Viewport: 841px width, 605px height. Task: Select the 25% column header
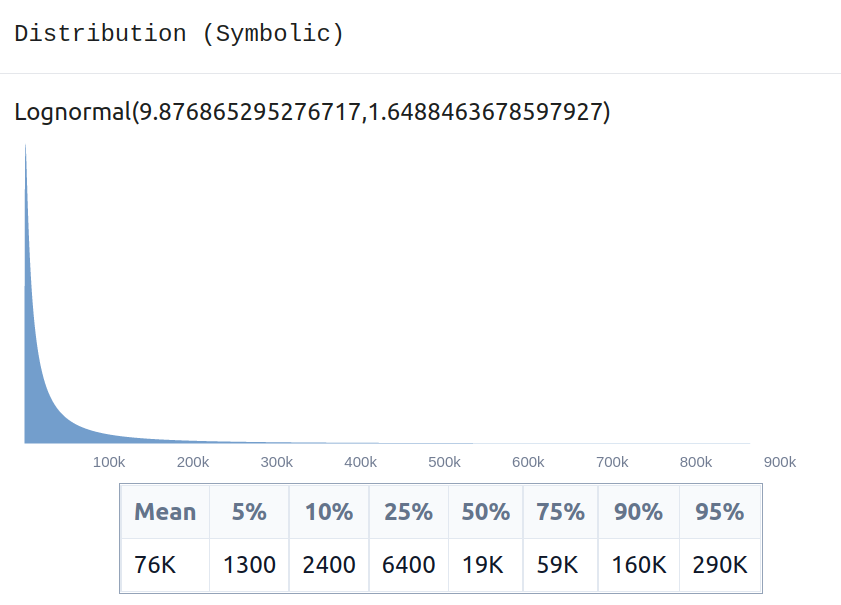point(409,512)
